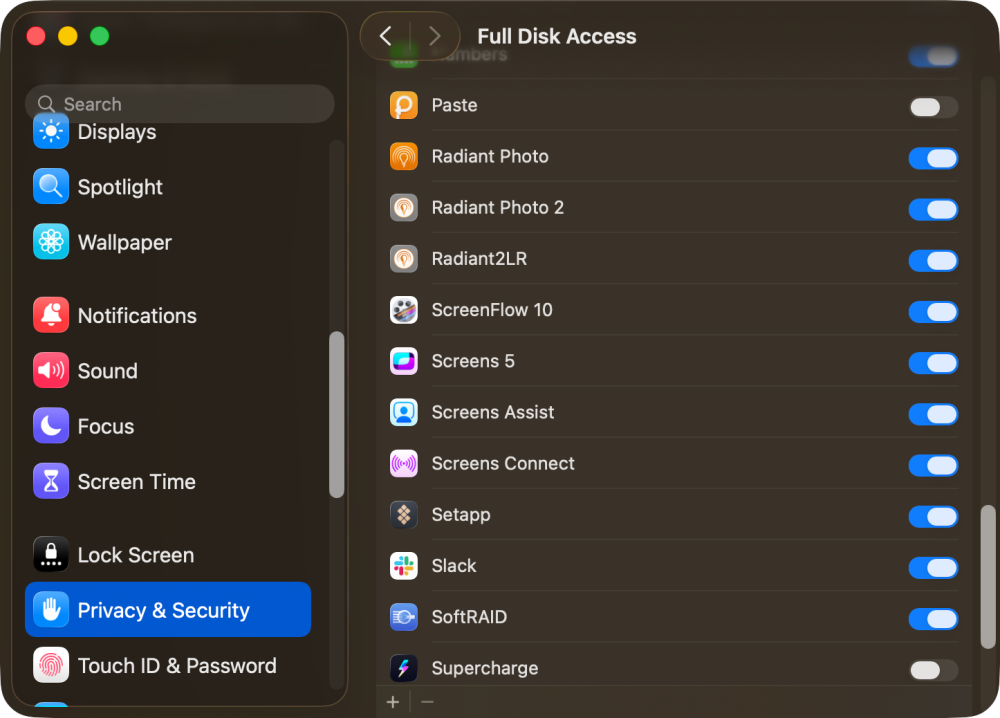Click the app list vertical scrollbar

point(988,575)
